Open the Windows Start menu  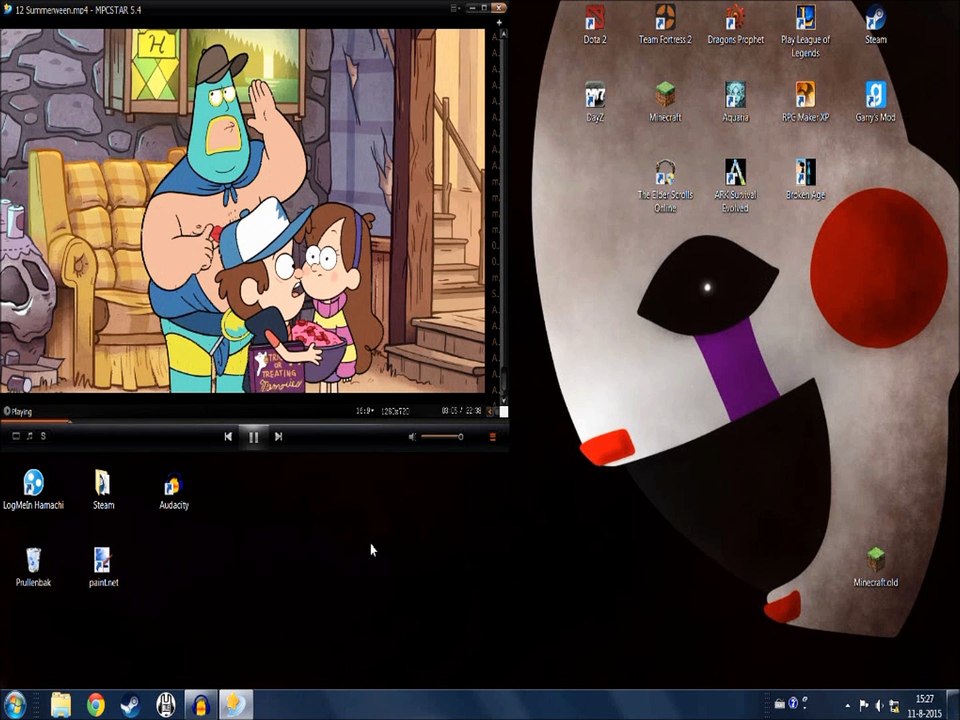pyautogui.click(x=15, y=705)
